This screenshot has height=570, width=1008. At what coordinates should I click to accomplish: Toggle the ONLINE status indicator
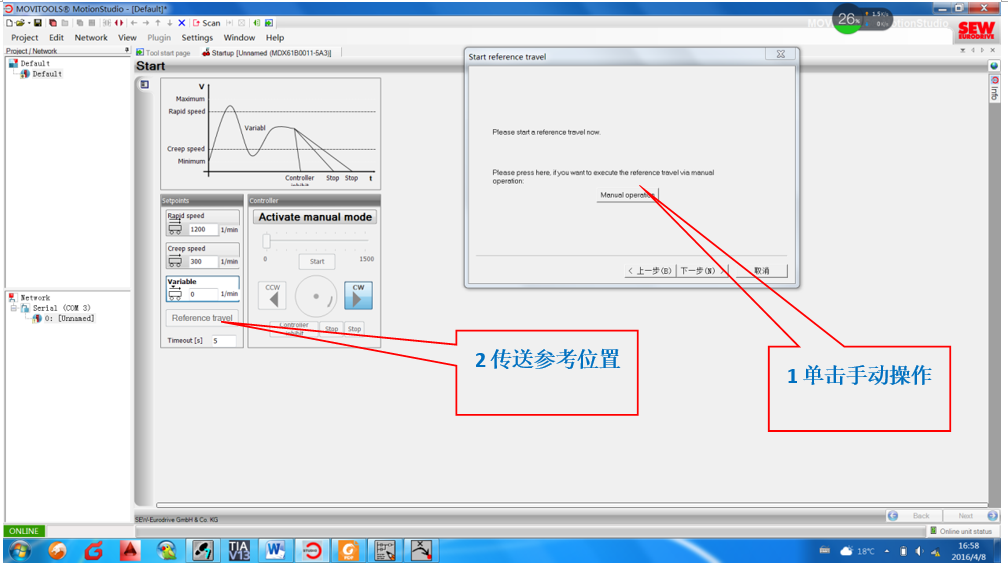click(24, 531)
